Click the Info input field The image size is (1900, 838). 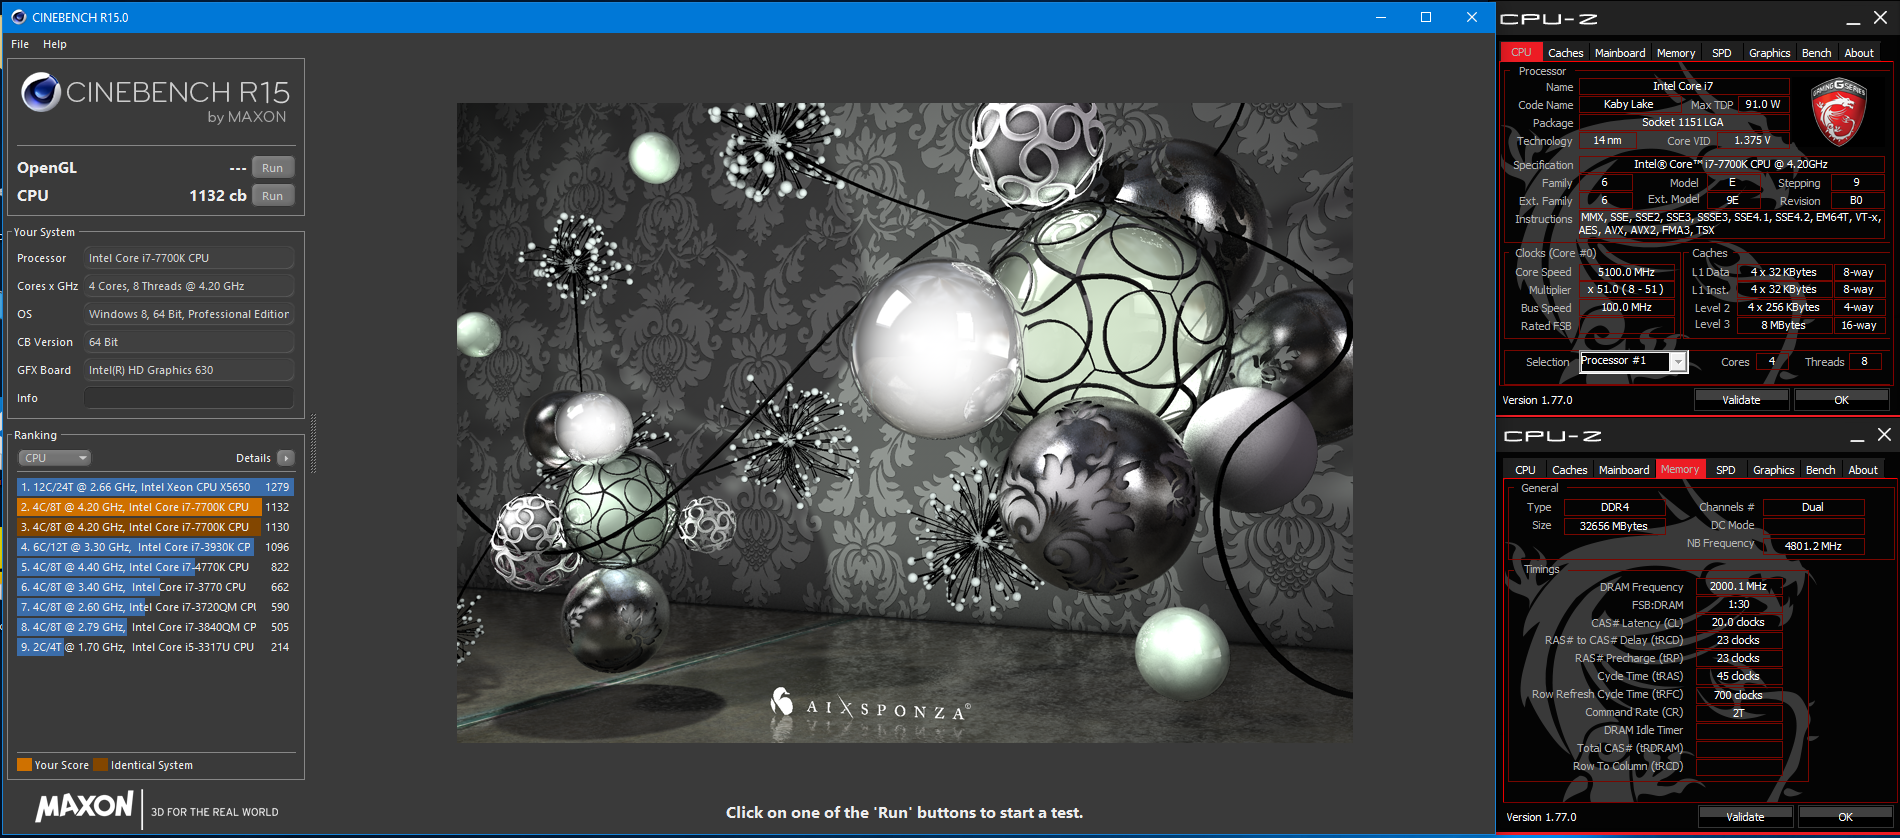(x=189, y=398)
